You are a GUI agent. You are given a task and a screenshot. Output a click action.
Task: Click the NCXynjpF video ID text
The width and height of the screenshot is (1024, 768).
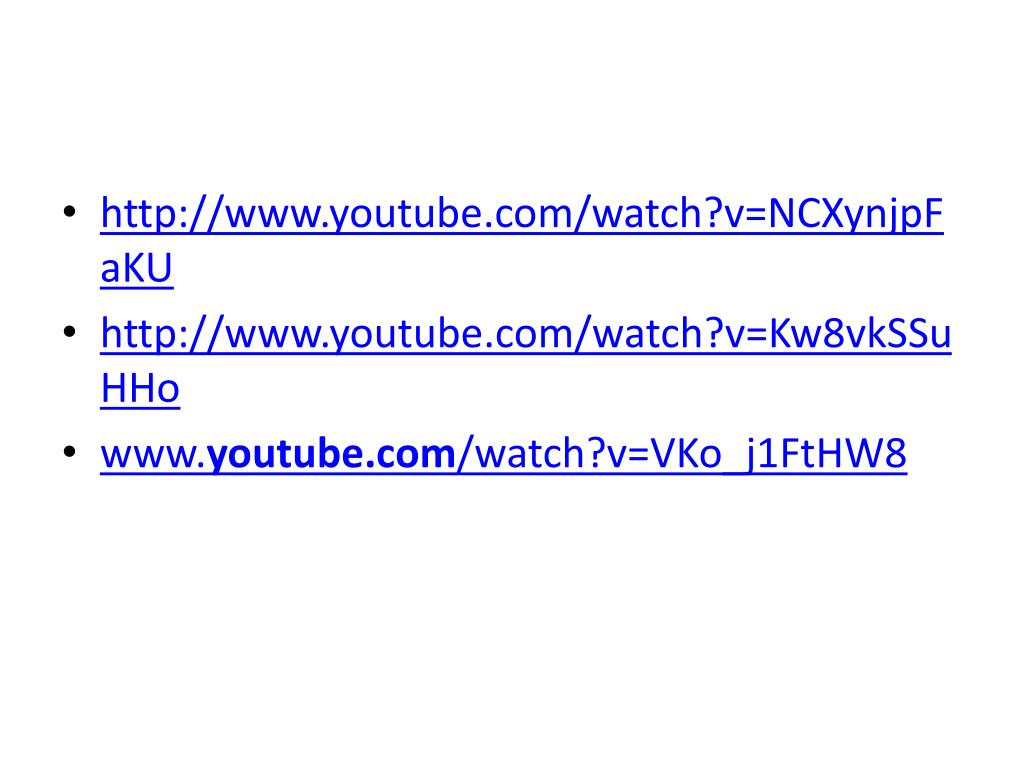[x=856, y=214]
